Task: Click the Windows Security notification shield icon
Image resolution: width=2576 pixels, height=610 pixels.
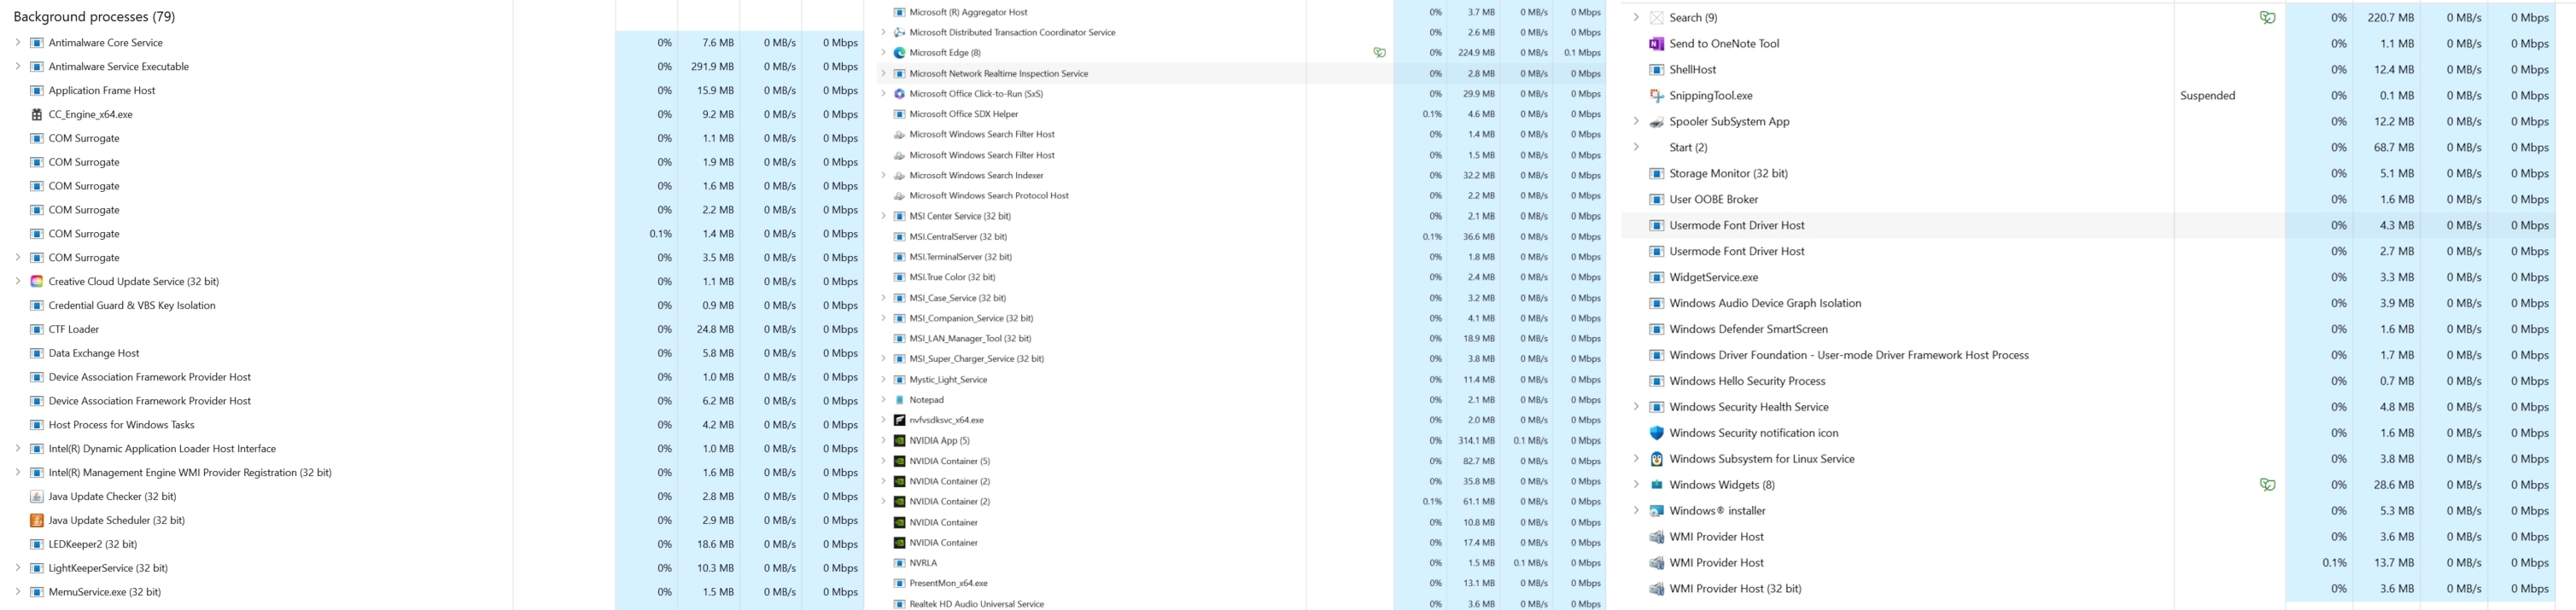Action: (x=1656, y=432)
